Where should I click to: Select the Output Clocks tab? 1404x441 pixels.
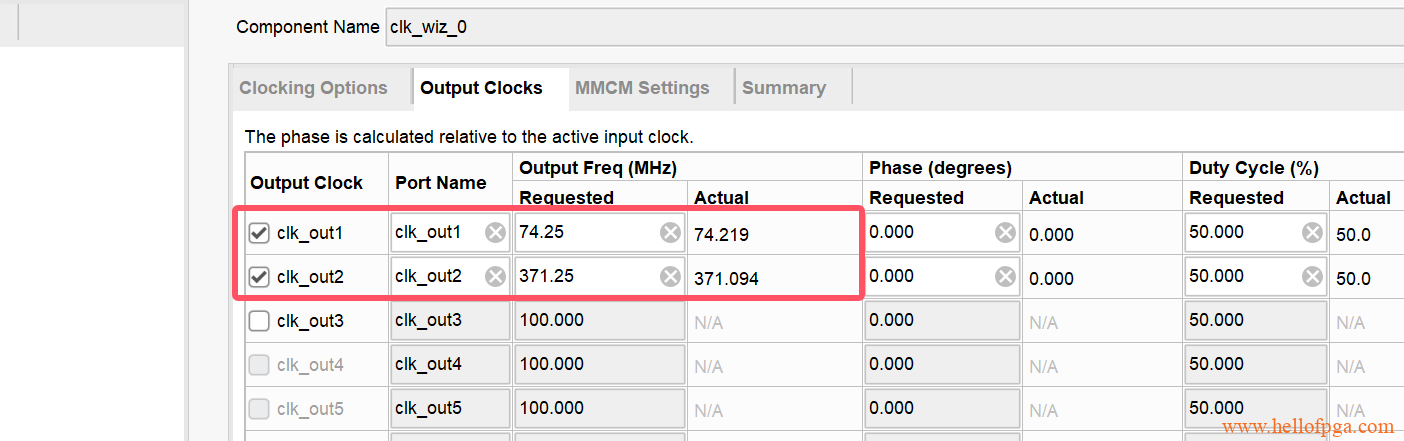[481, 88]
